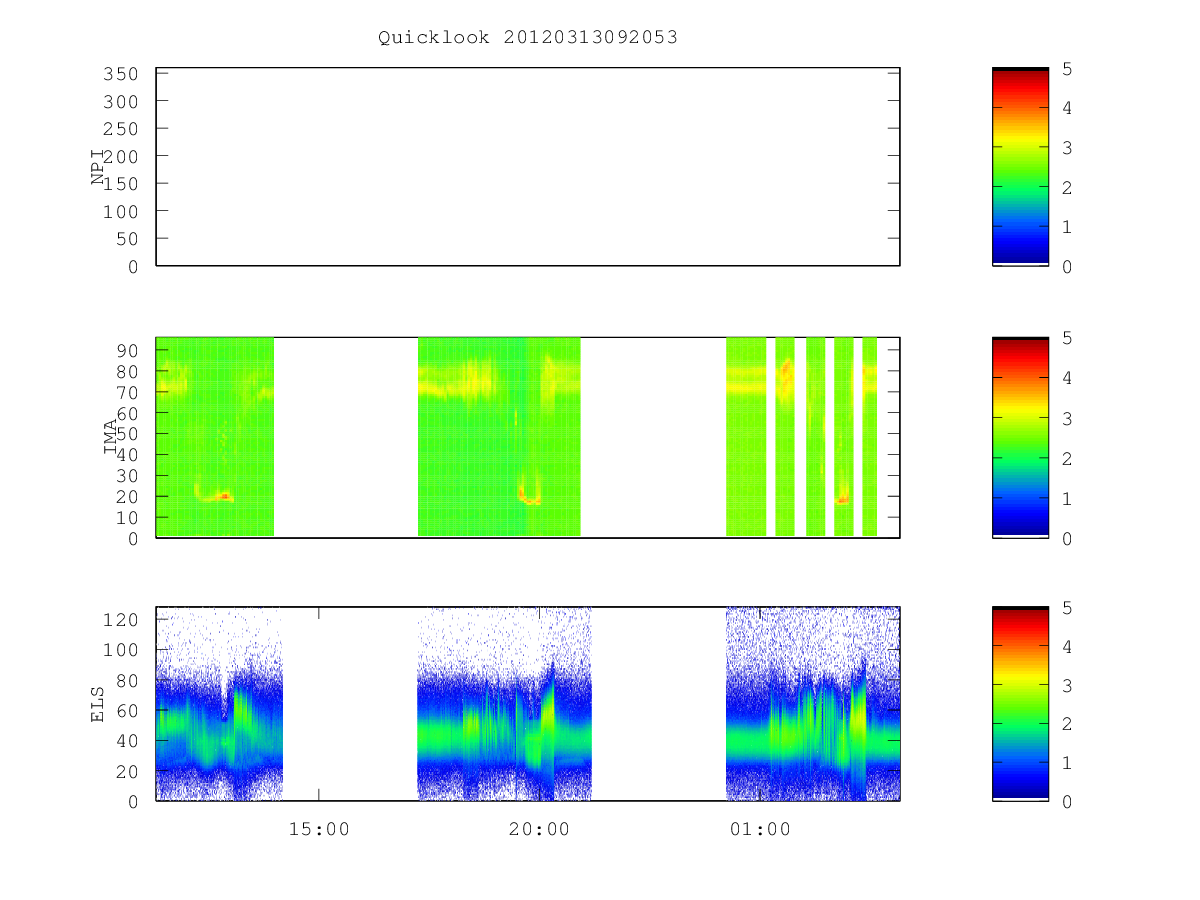
Task: Click the first ELS spectrogram block before 15:00
Action: tap(220, 704)
